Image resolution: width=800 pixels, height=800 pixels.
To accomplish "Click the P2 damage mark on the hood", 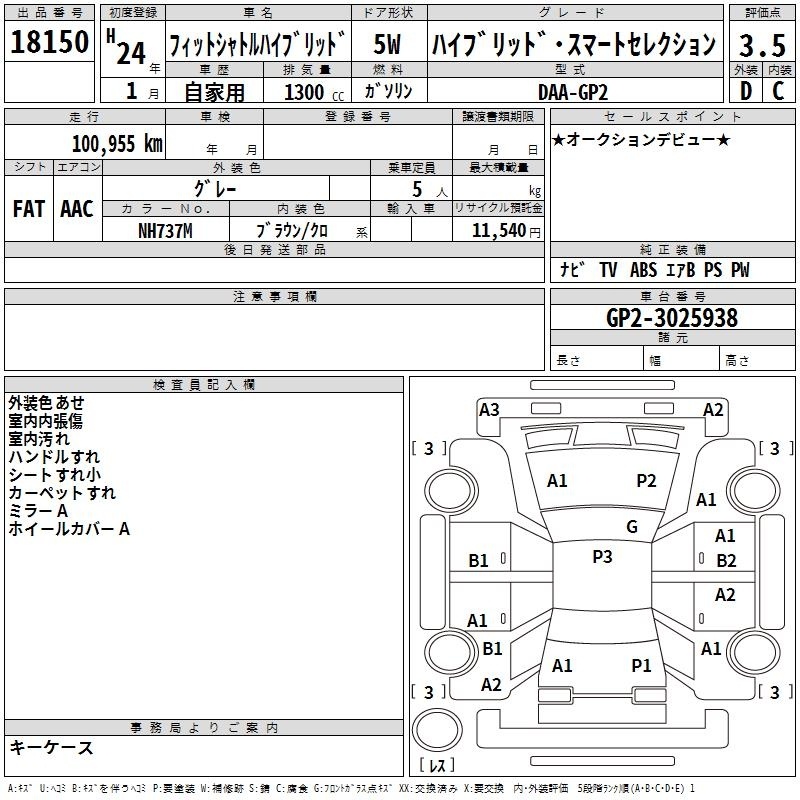I will coord(646,481).
